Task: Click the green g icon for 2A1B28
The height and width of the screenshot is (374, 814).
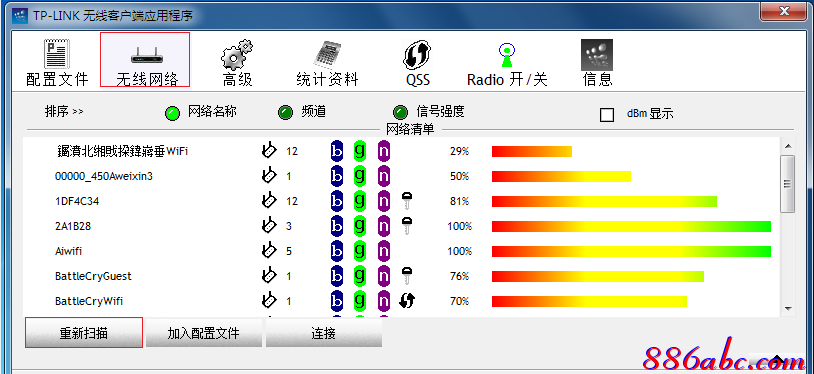Action: (360, 226)
